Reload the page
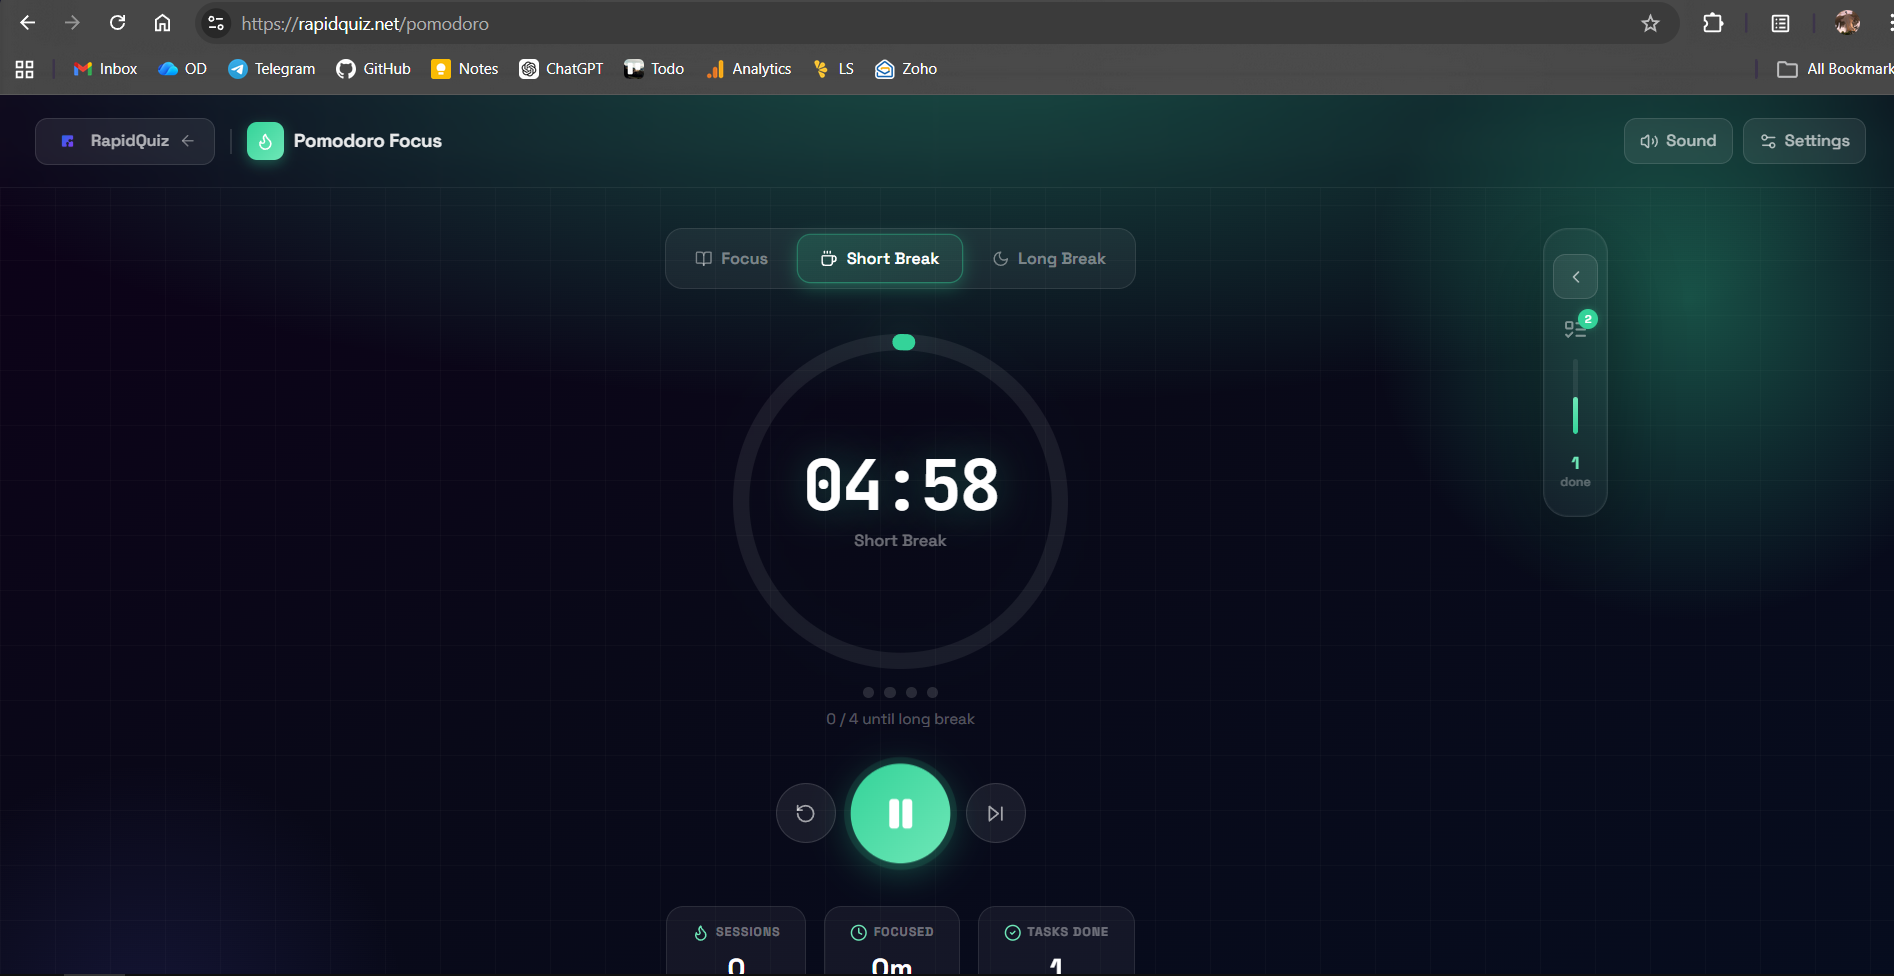 117,23
